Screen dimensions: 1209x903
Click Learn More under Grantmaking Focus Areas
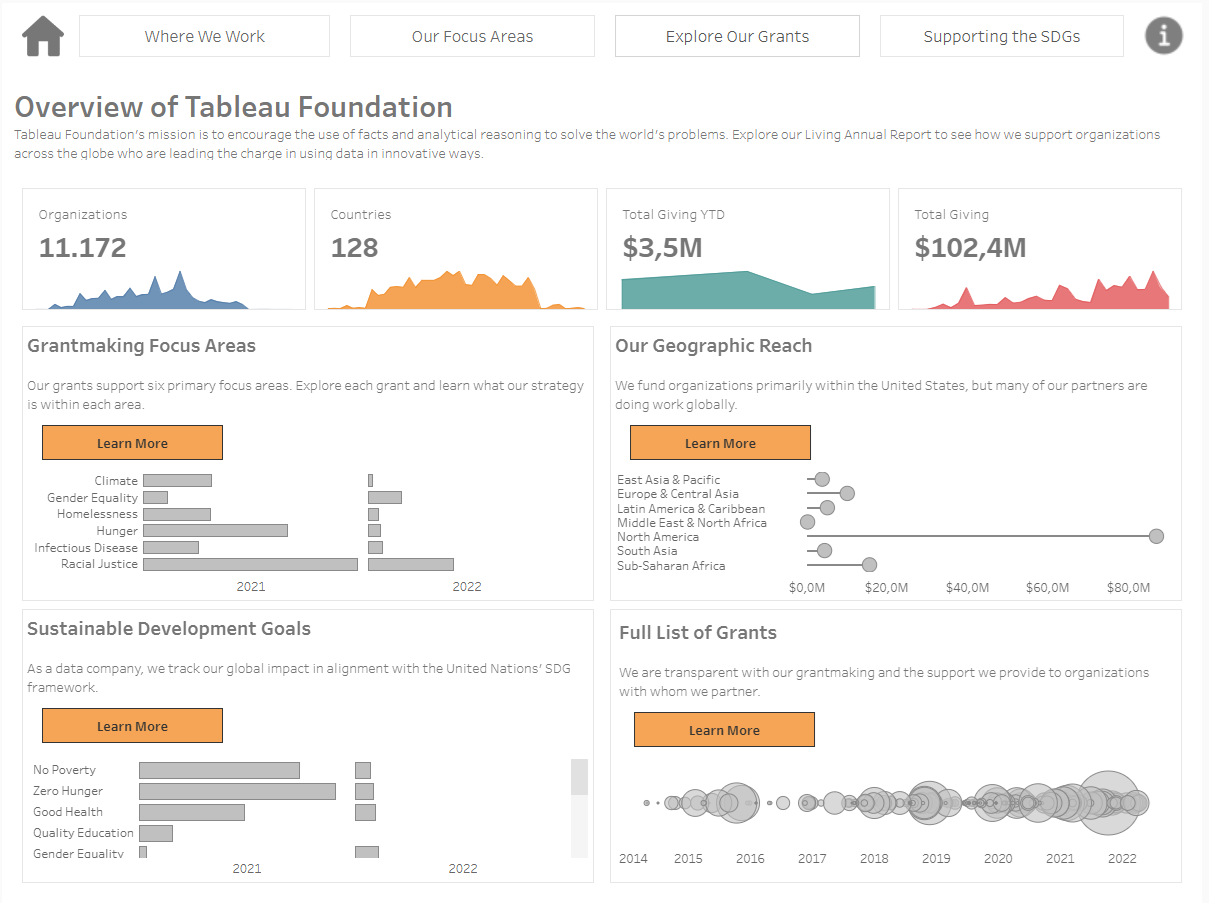132,443
